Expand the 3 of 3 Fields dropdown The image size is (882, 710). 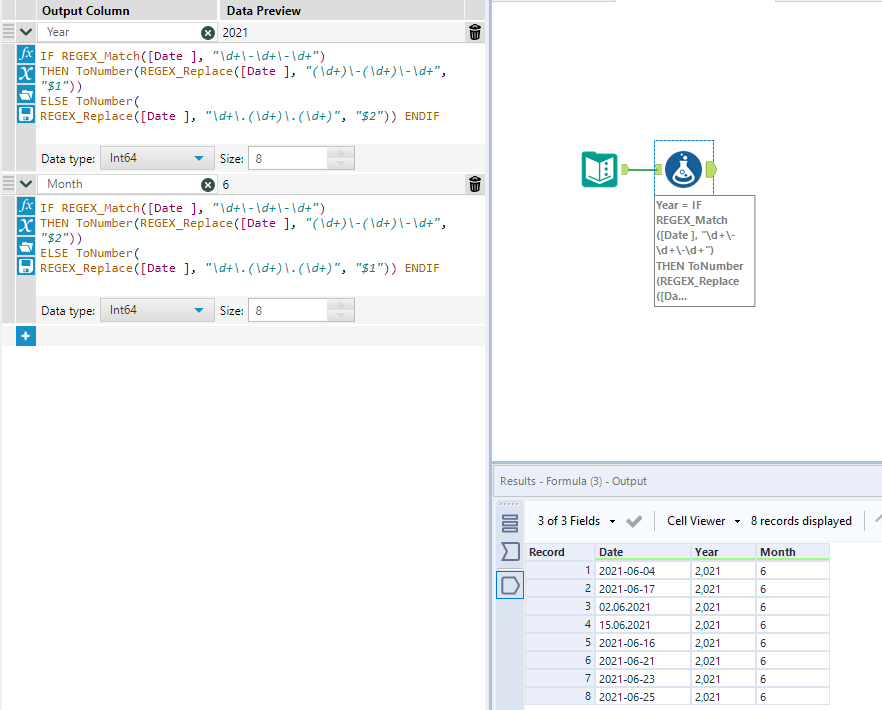(x=575, y=521)
